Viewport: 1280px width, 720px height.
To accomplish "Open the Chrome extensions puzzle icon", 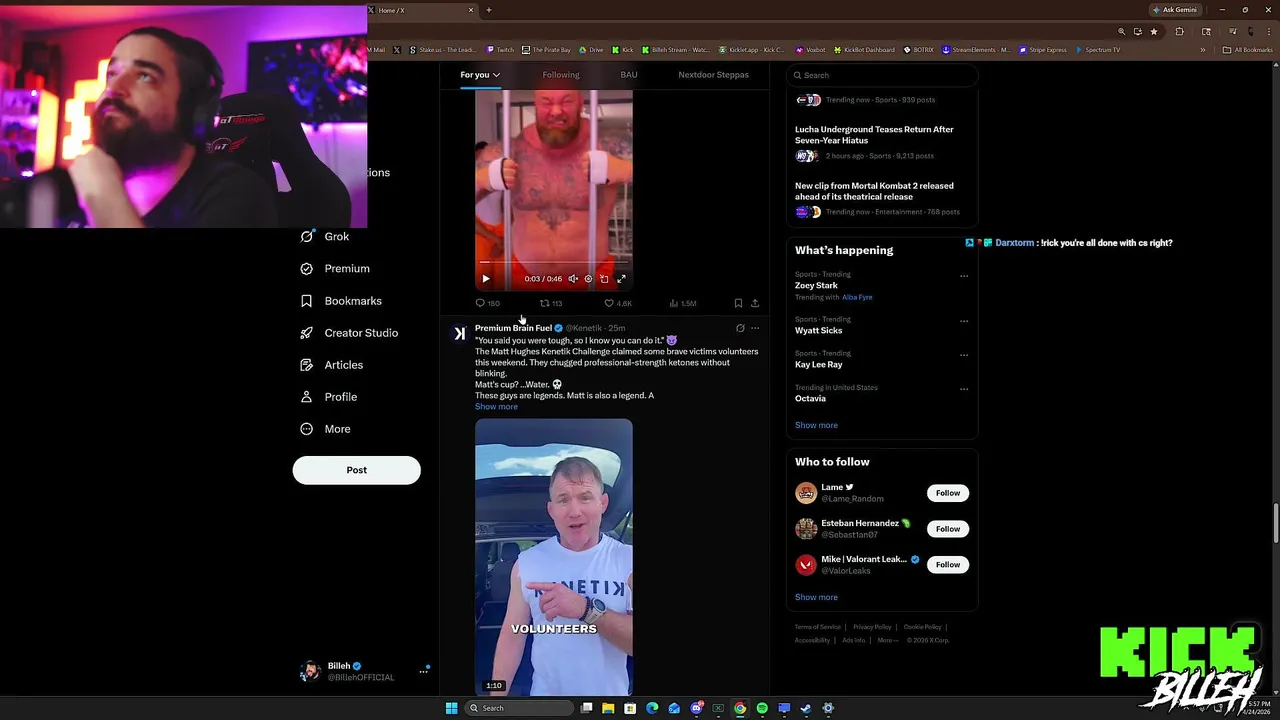I will coord(1179,32).
